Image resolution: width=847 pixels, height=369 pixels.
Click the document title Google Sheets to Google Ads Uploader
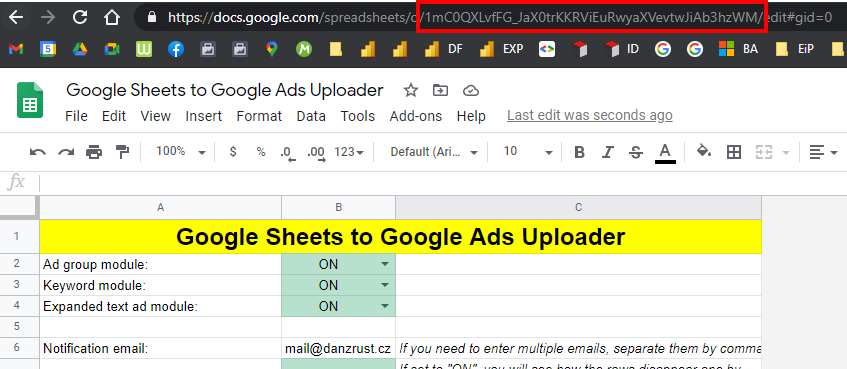click(225, 90)
